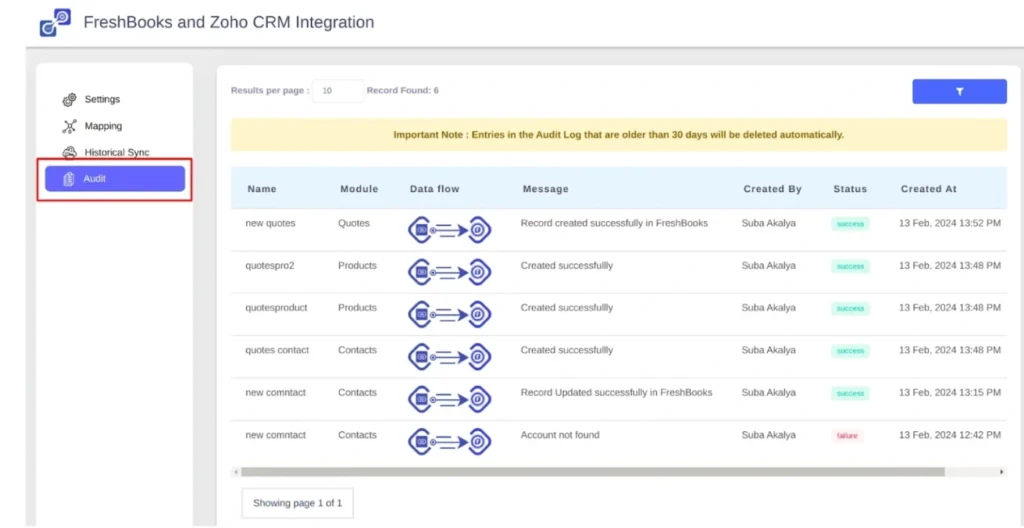Click the Name column header
Image resolution: width=1024 pixels, height=528 pixels.
click(262, 189)
